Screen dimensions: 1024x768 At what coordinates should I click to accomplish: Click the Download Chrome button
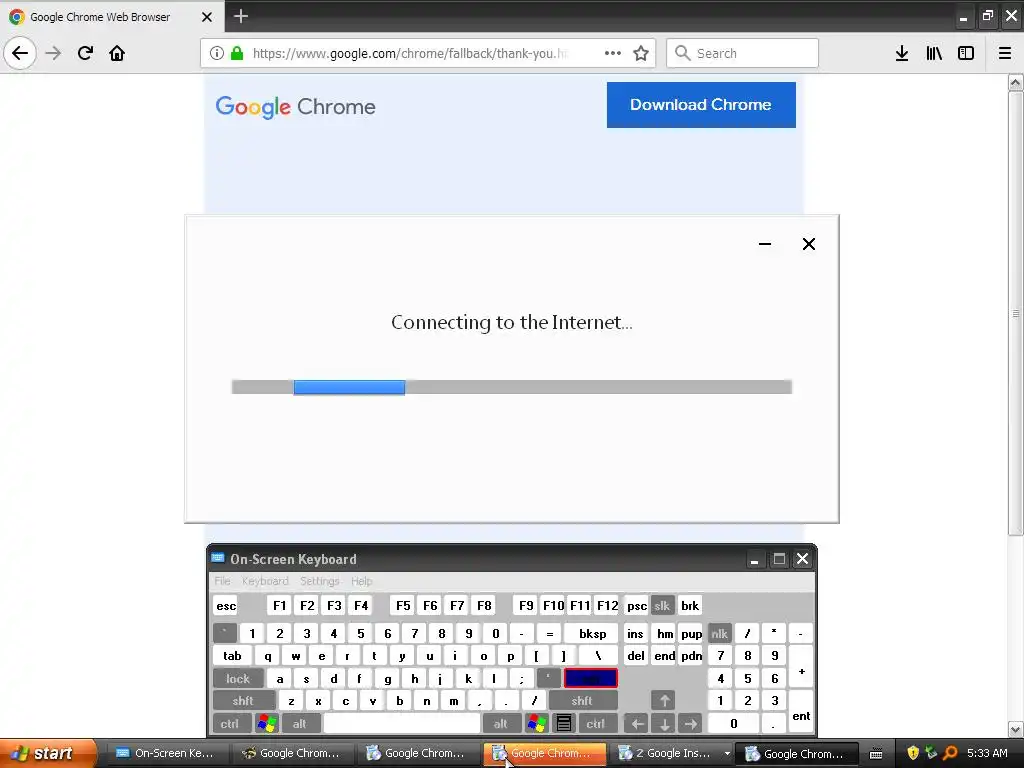click(701, 104)
